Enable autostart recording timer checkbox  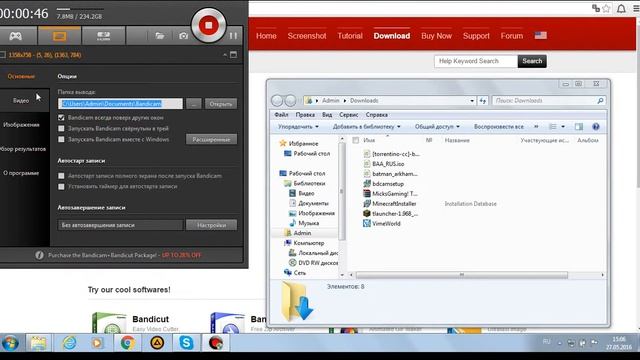coord(61,187)
